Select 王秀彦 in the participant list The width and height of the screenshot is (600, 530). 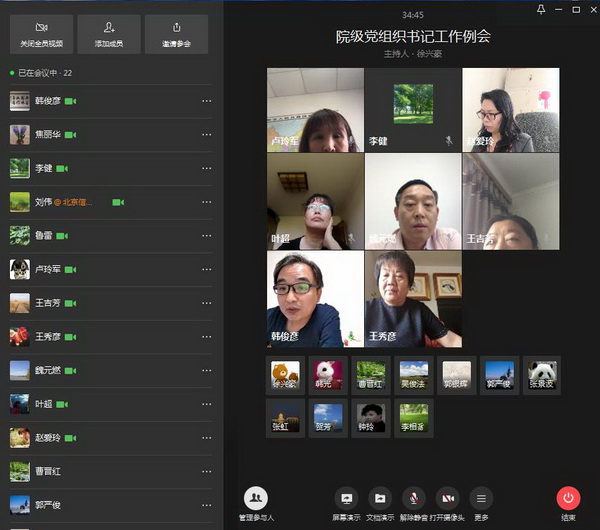click(x=48, y=337)
